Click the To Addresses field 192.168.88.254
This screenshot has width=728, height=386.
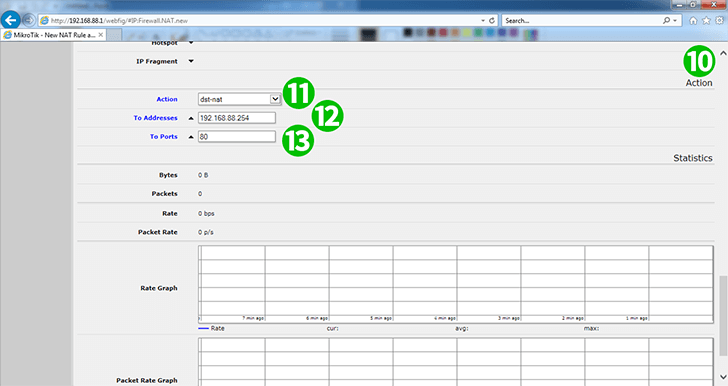237,118
